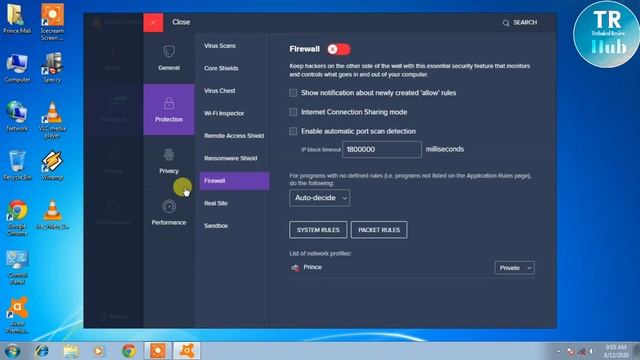This screenshot has width=640, height=360.
Task: Toggle the Firewall on/off switch
Action: point(339,49)
